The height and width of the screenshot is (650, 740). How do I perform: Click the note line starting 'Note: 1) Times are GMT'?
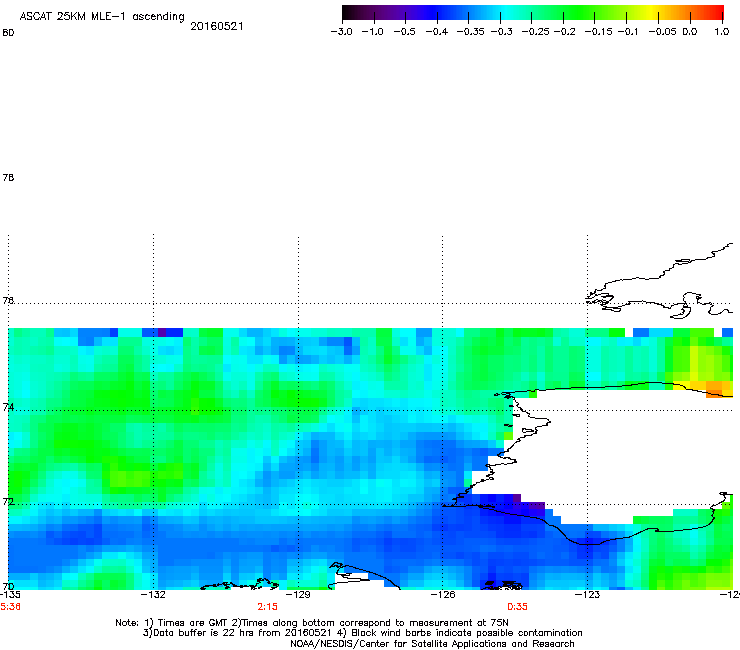(312, 623)
